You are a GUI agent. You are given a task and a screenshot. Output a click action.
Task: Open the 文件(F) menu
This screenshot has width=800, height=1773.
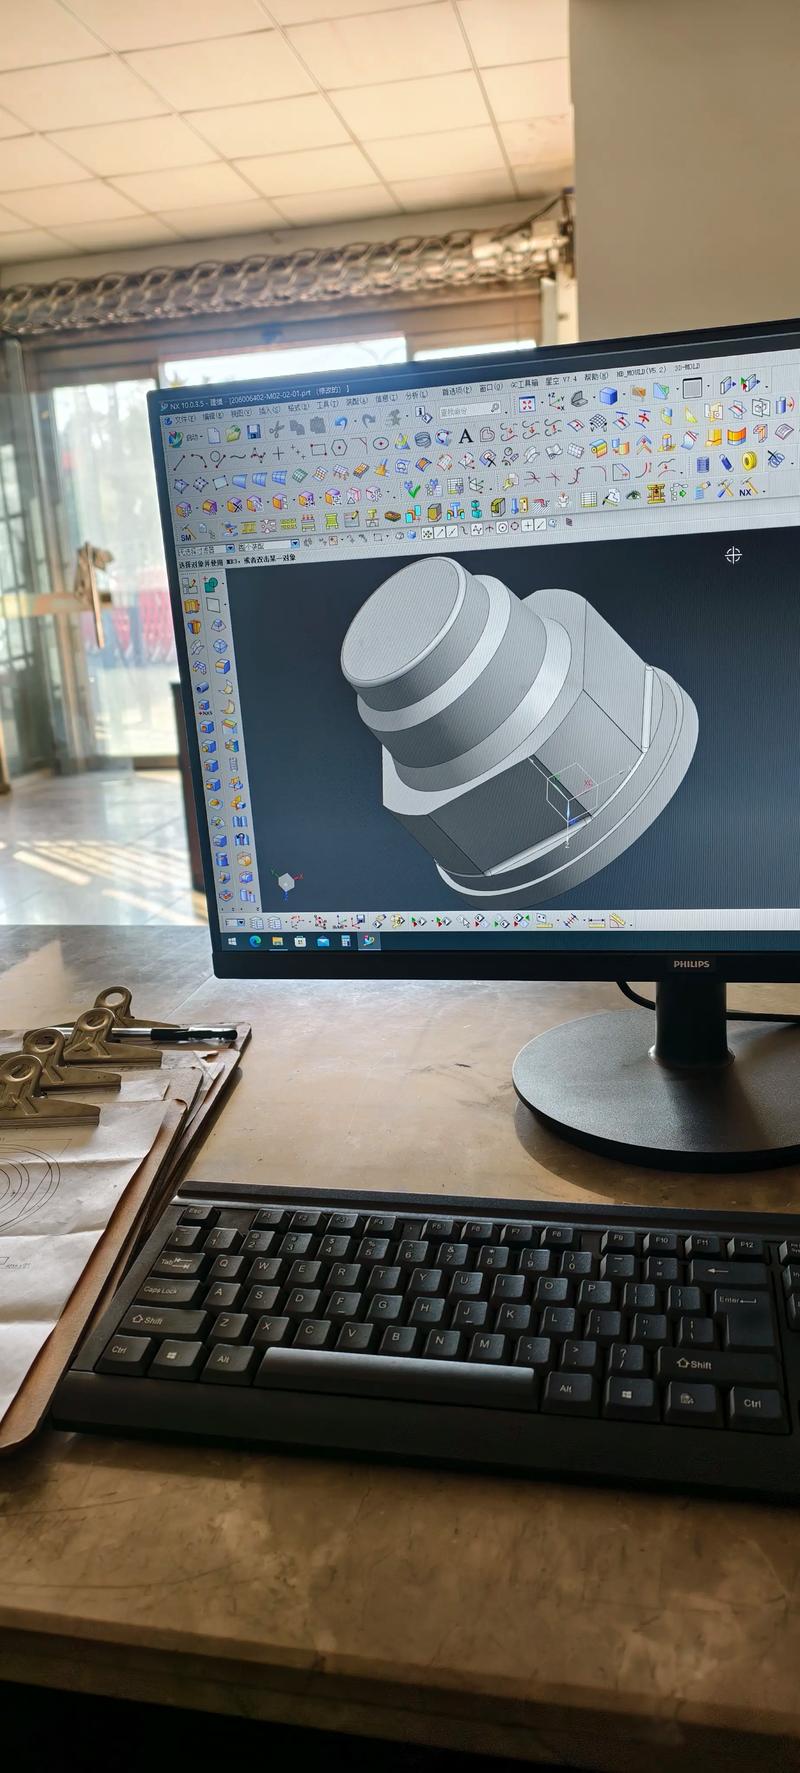tap(185, 420)
